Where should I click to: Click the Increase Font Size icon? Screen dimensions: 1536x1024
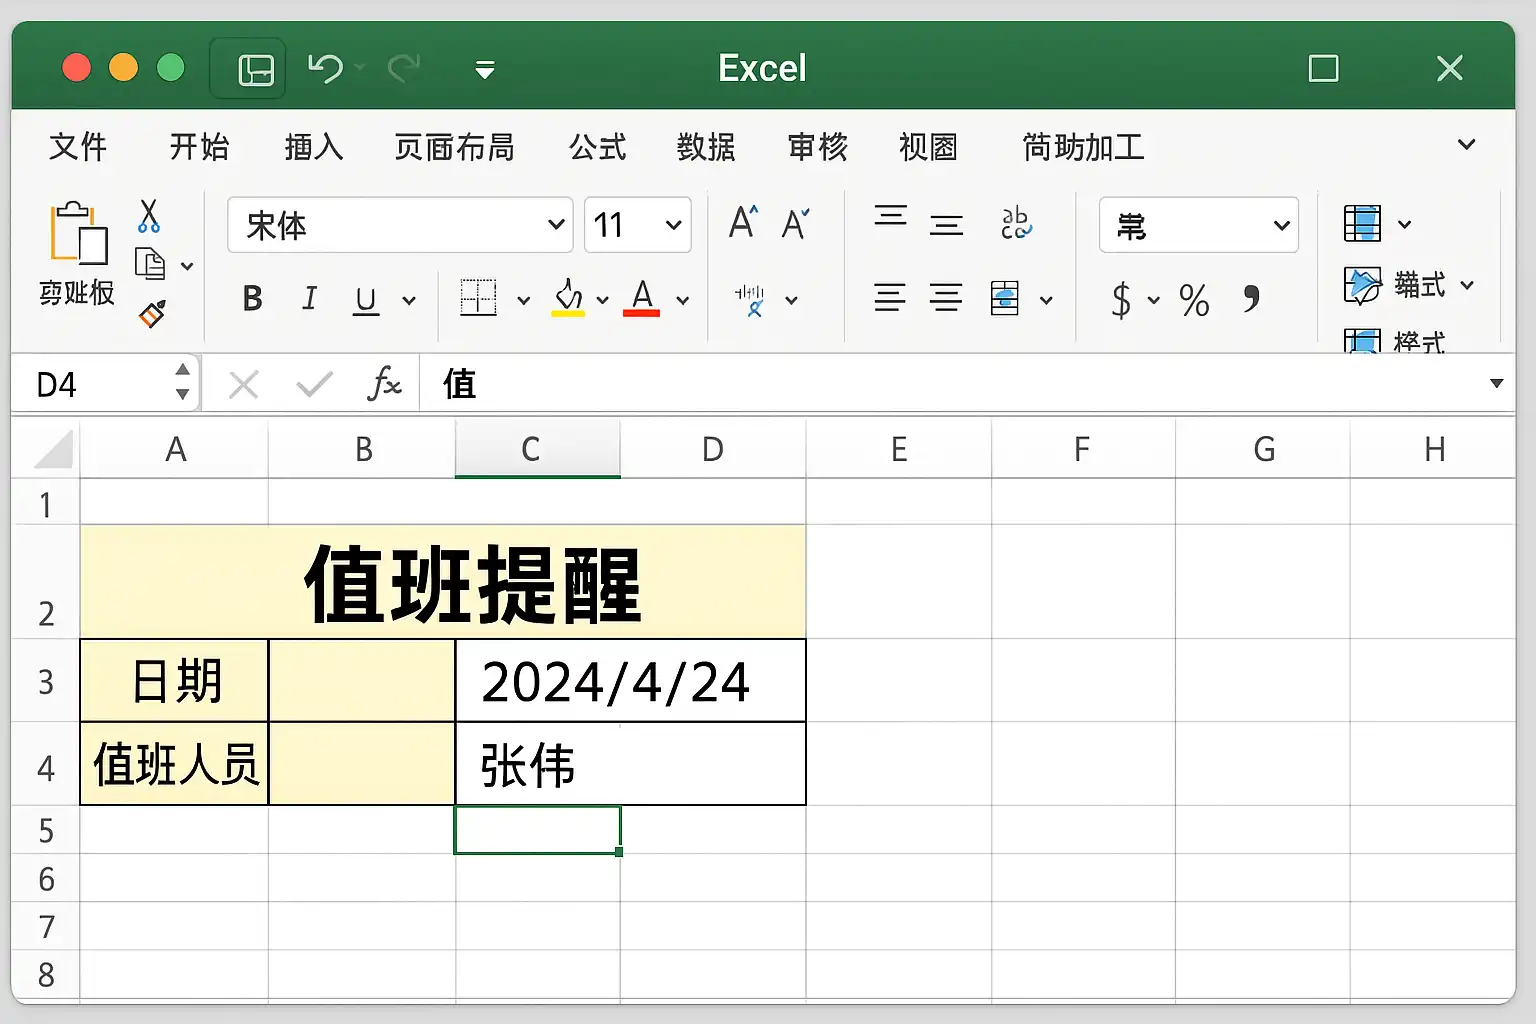[743, 222]
